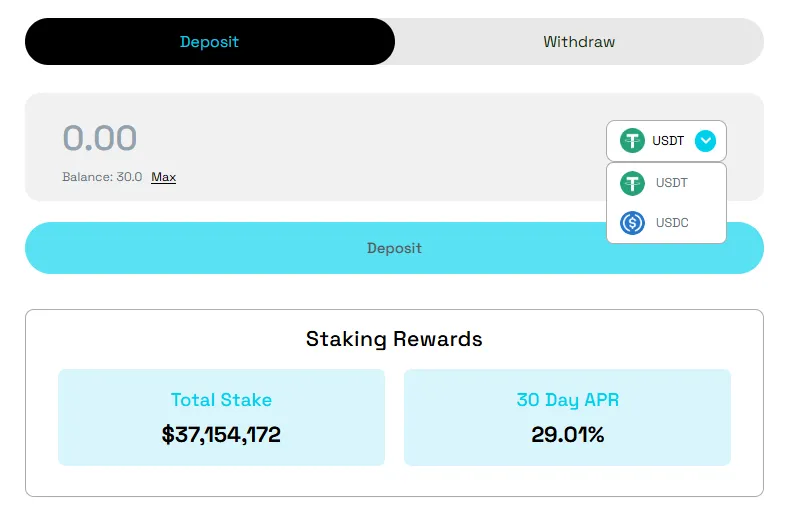Click the green USDT icon in dropdown list

coord(632,183)
